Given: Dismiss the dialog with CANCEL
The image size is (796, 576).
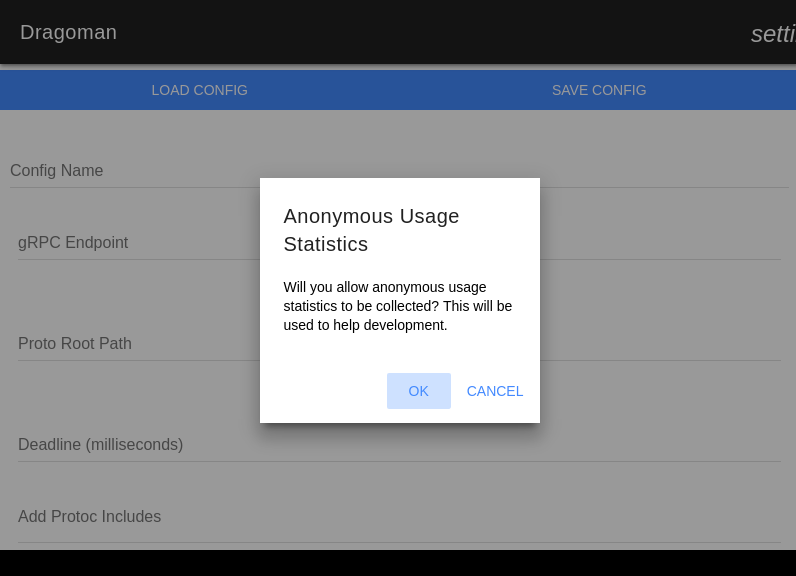Looking at the screenshot, I should point(494,391).
